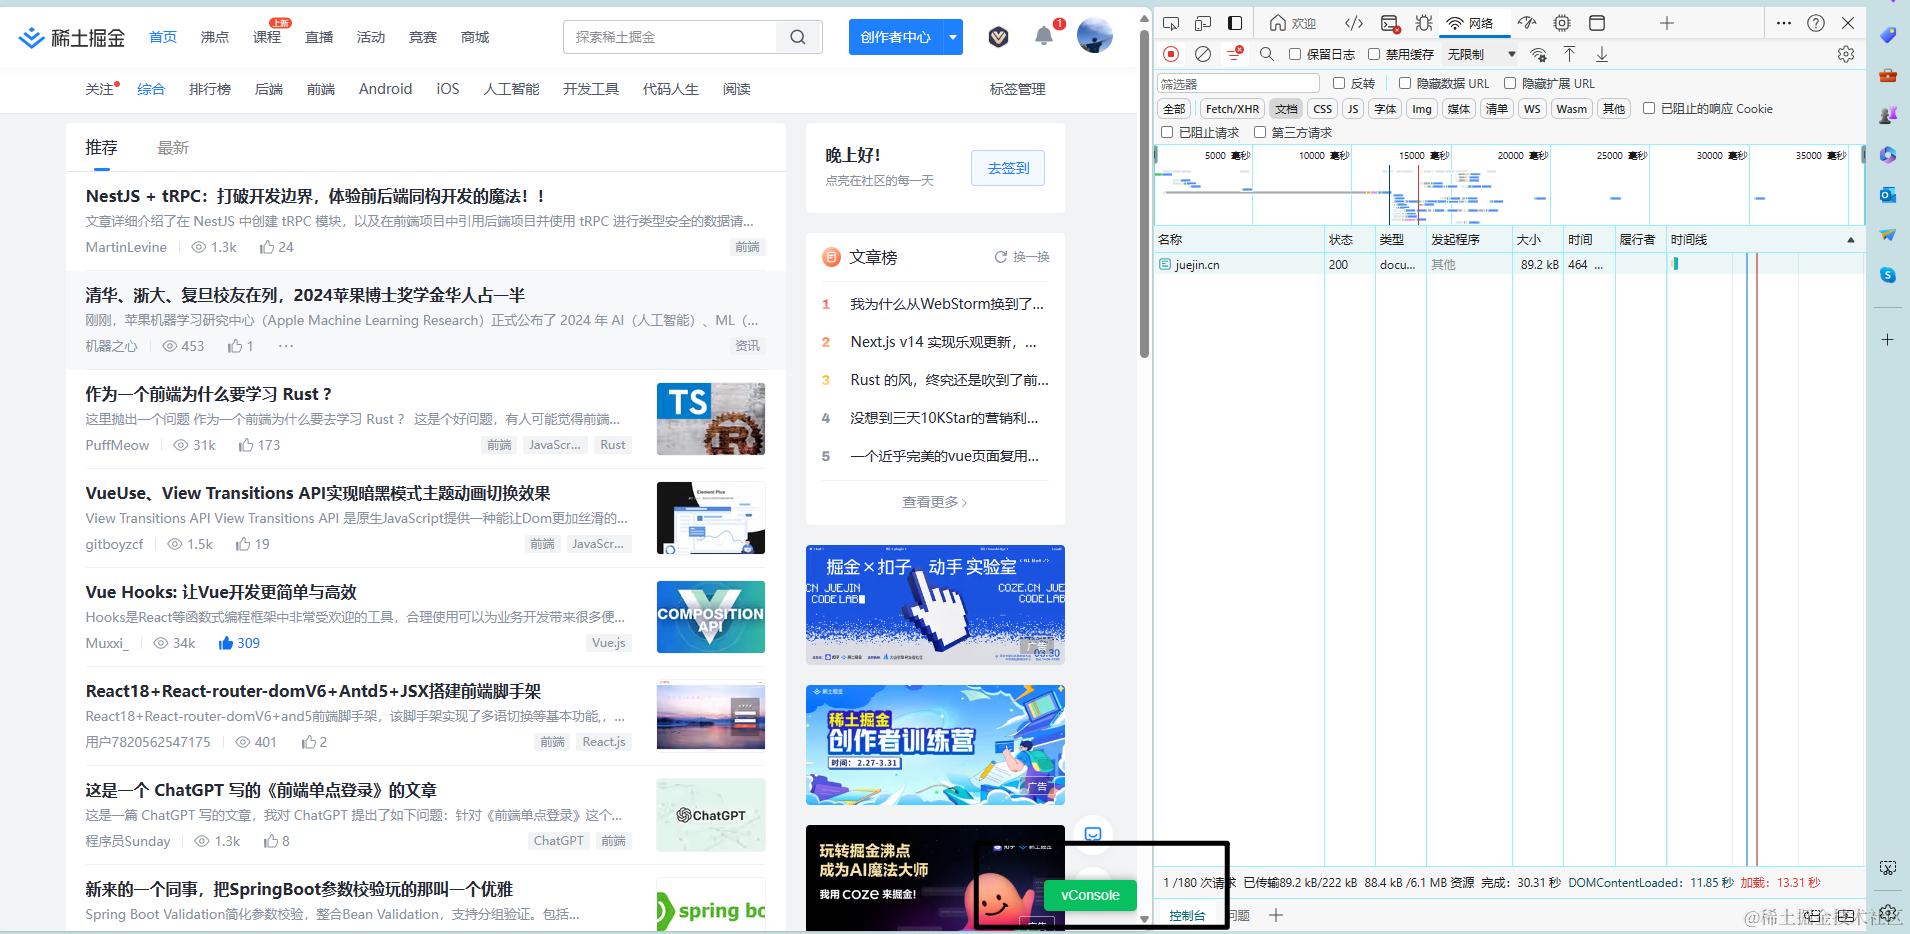Toggle the DevTools inspect element tool
The height and width of the screenshot is (934, 1910).
coord(1171,23)
